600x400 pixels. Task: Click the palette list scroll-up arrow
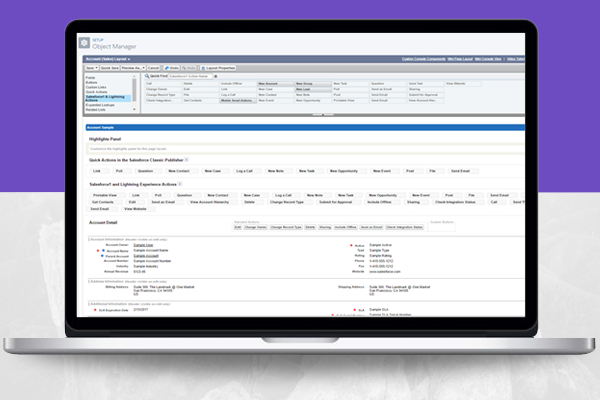tap(134, 77)
